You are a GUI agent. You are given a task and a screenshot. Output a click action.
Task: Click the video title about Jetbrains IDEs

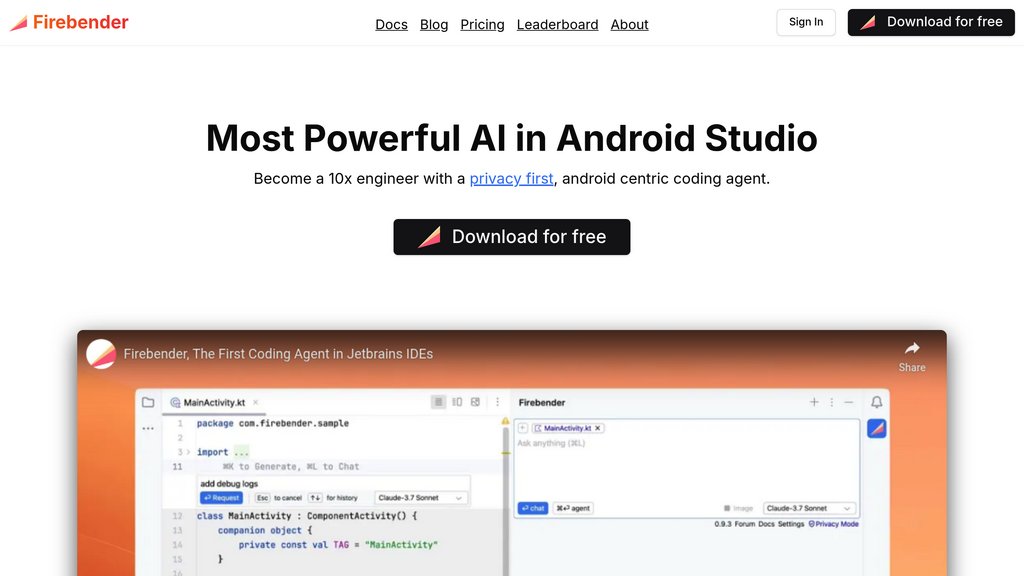[x=278, y=354]
